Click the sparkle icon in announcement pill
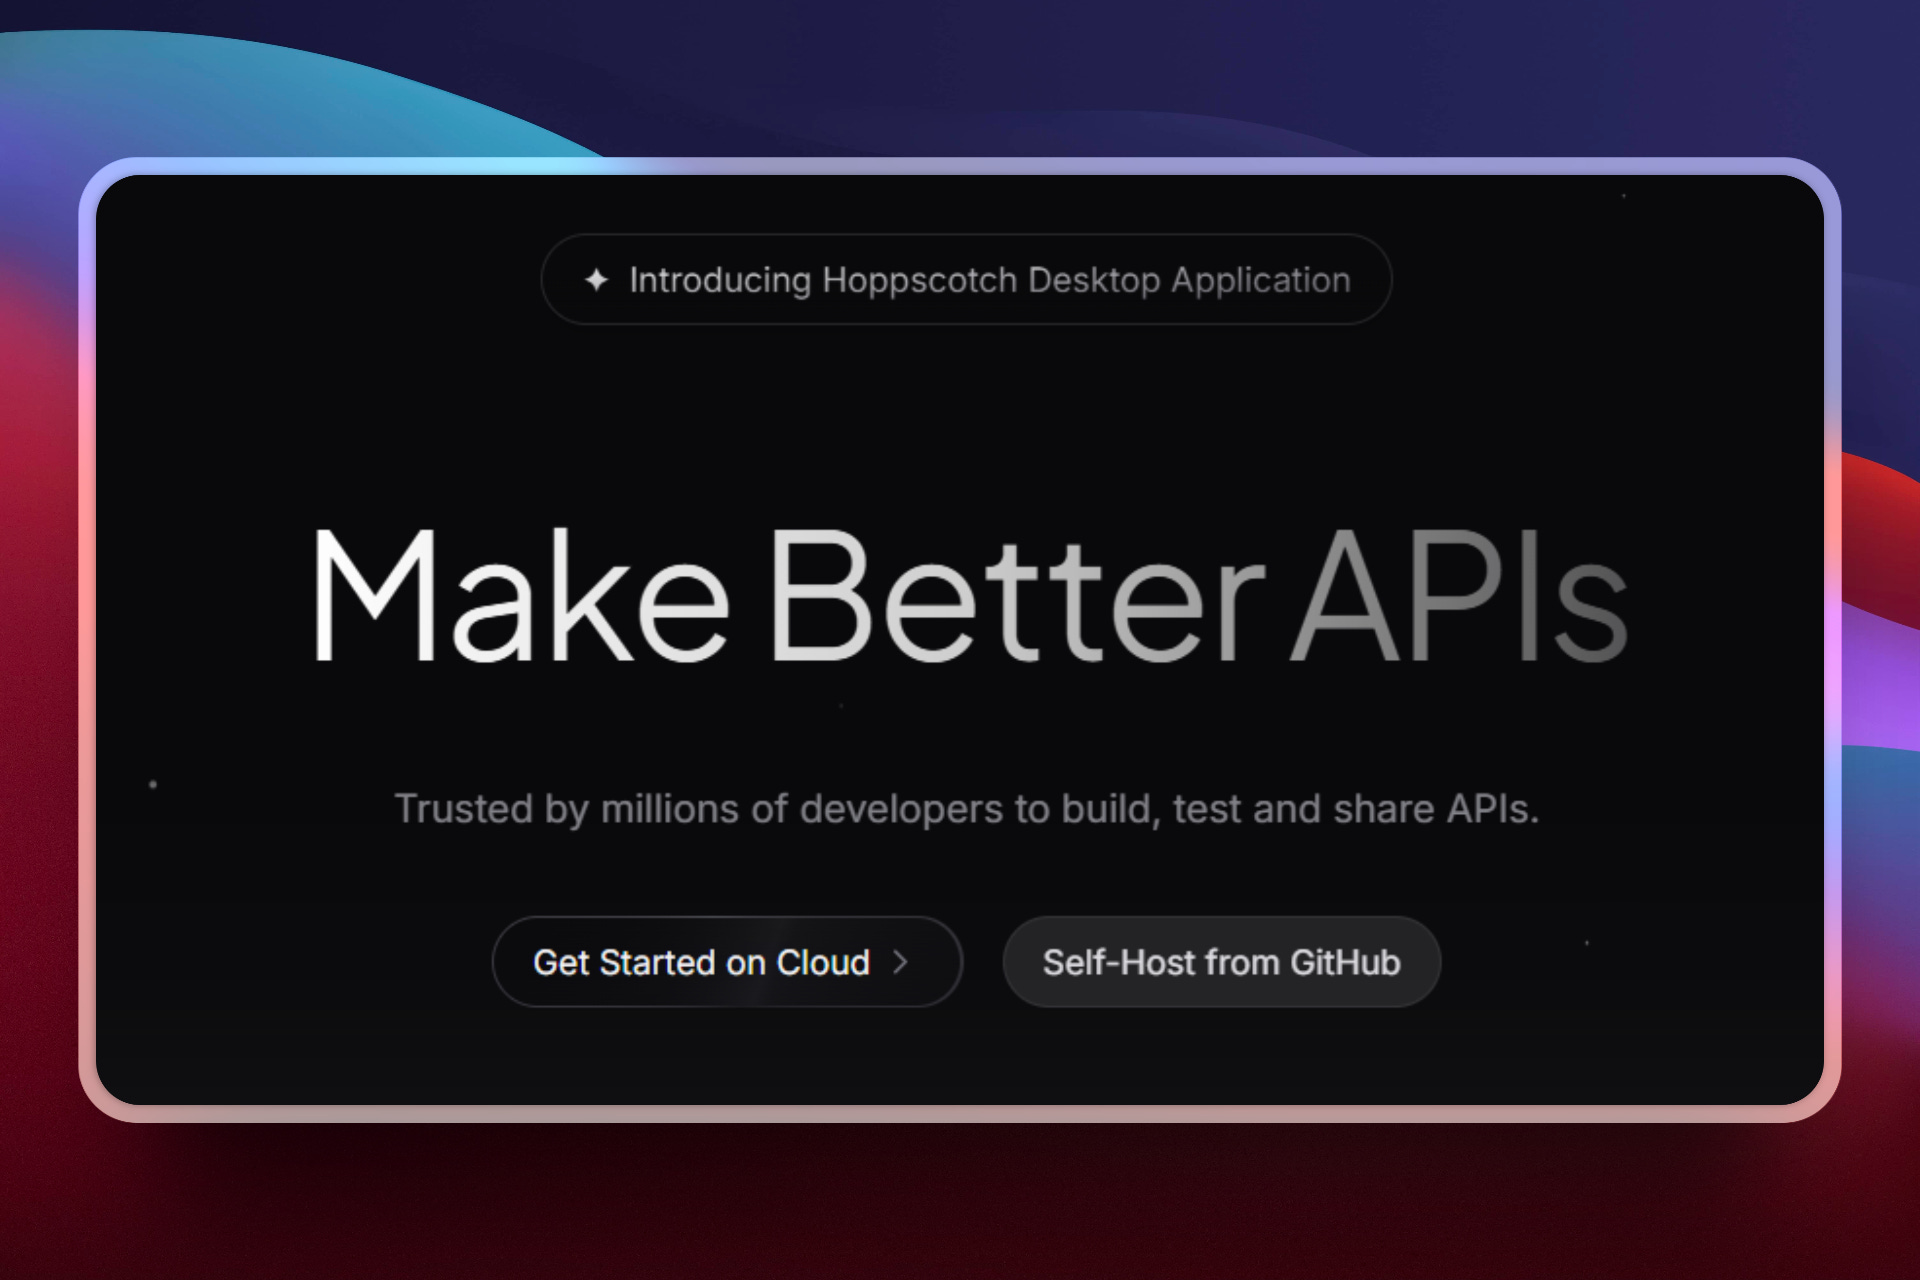Screen dimensions: 1920x1280 point(596,280)
